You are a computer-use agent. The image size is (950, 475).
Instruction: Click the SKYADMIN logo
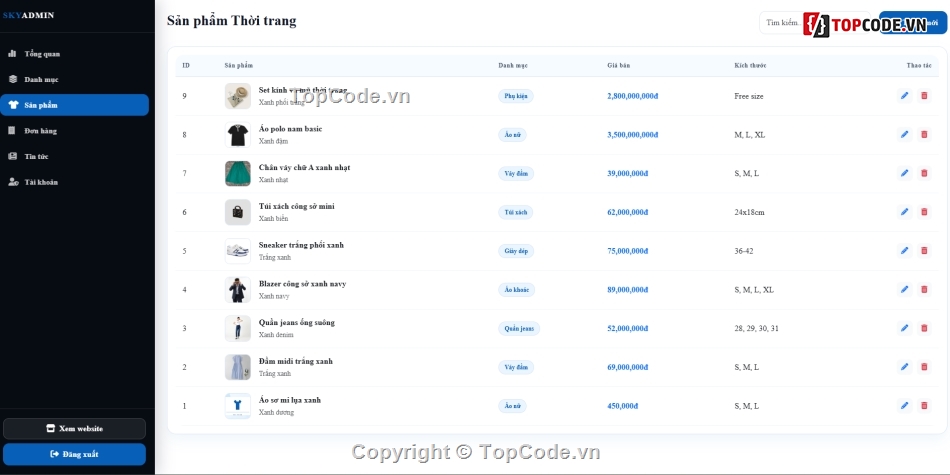coord(28,15)
